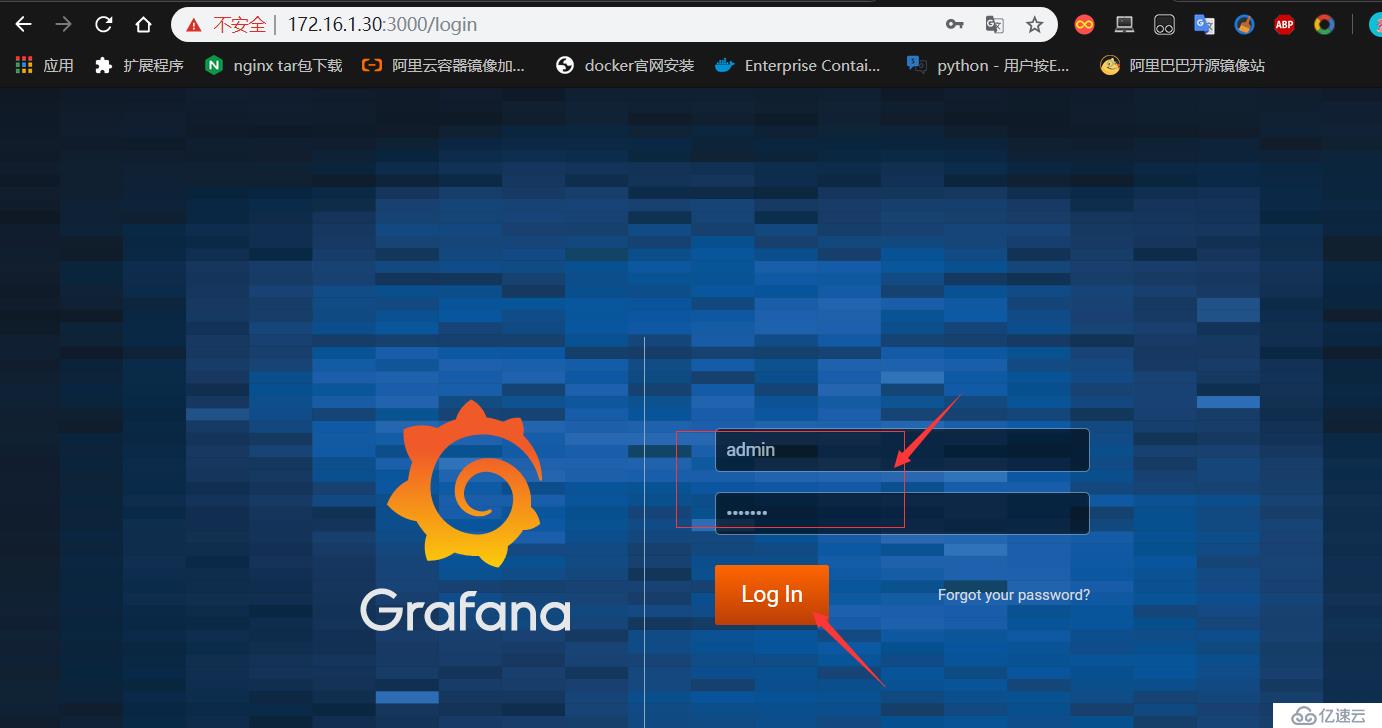Image resolution: width=1382 pixels, height=728 pixels.
Task: Open the blue round fox extension icon
Action: pyautogui.click(x=1244, y=25)
